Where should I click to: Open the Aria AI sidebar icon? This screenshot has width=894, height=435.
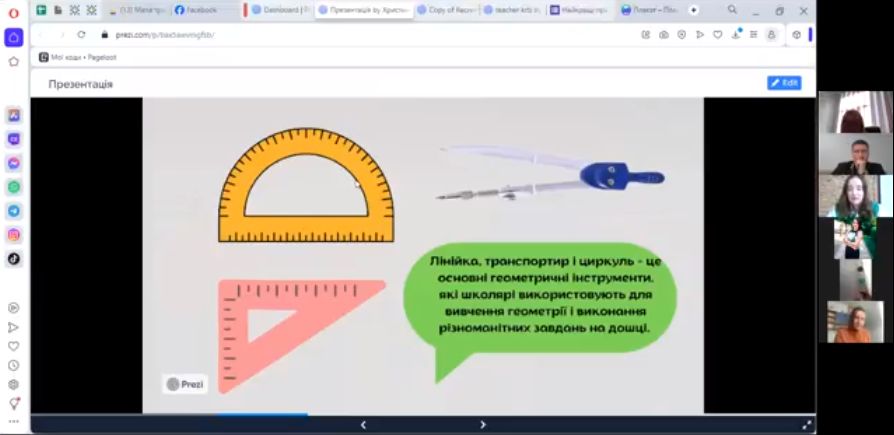tap(14, 116)
